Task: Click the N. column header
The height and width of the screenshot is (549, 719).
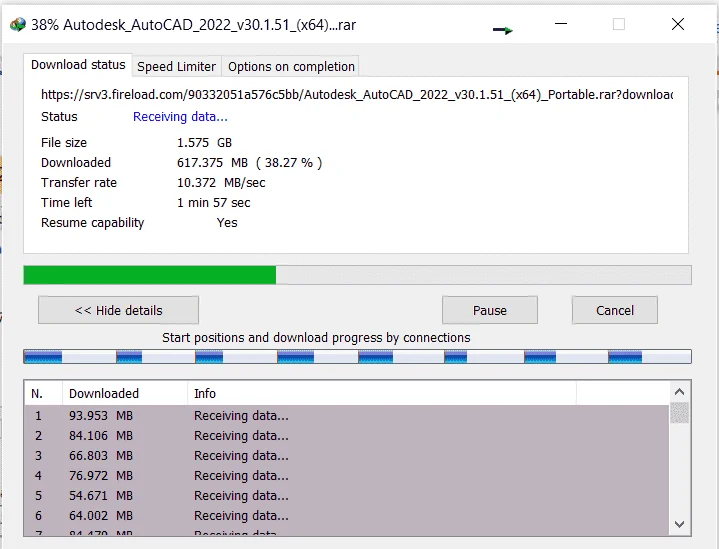Action: pos(43,394)
